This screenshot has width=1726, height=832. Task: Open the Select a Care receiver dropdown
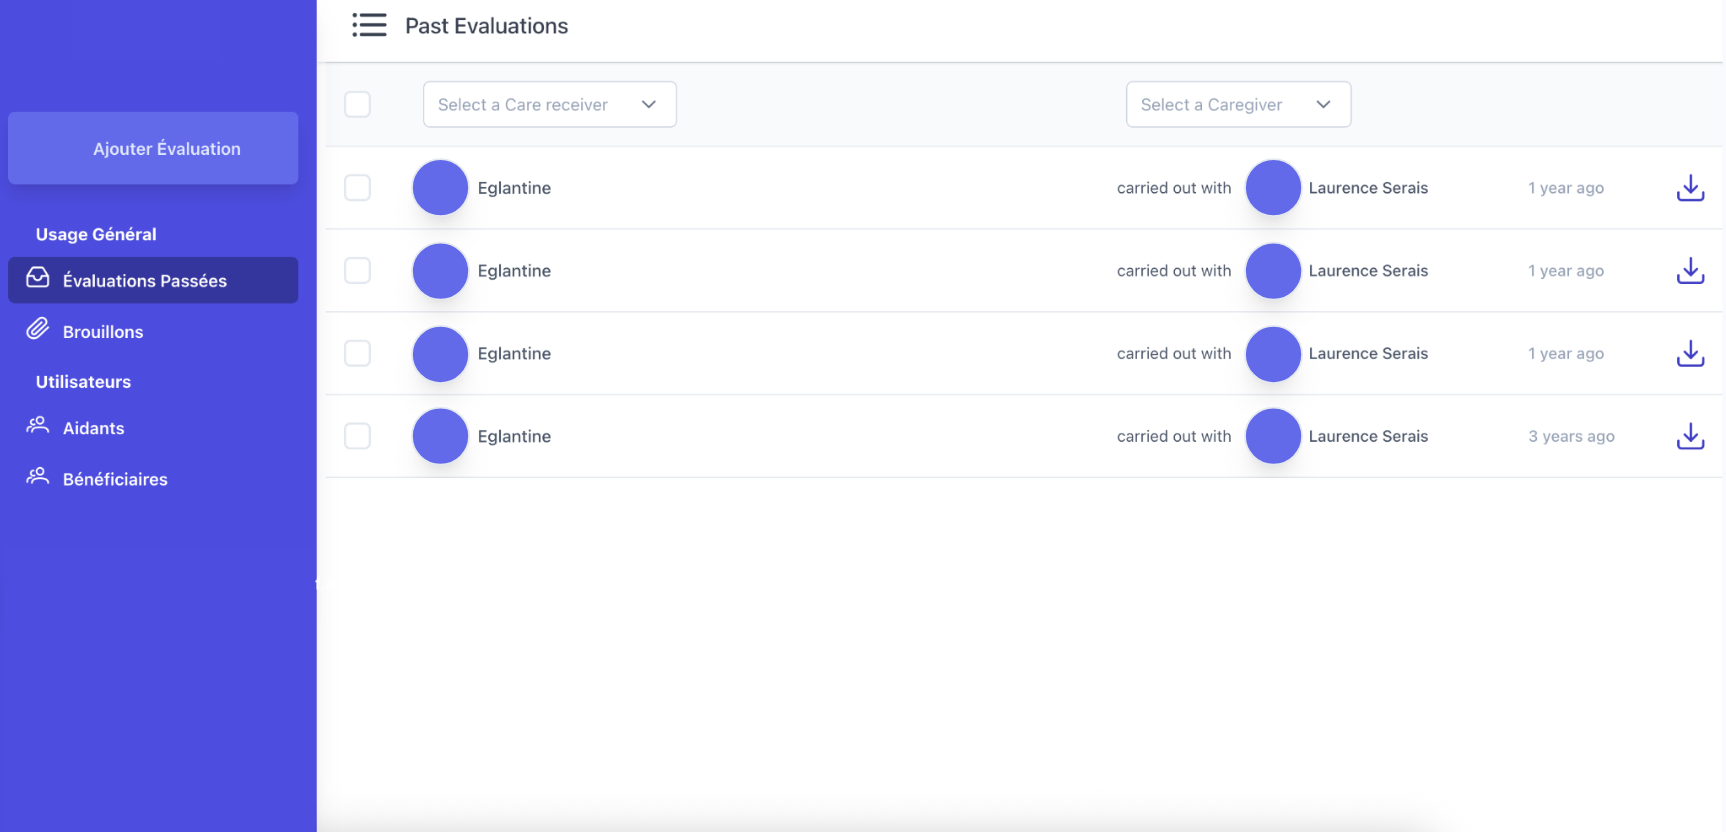550,104
